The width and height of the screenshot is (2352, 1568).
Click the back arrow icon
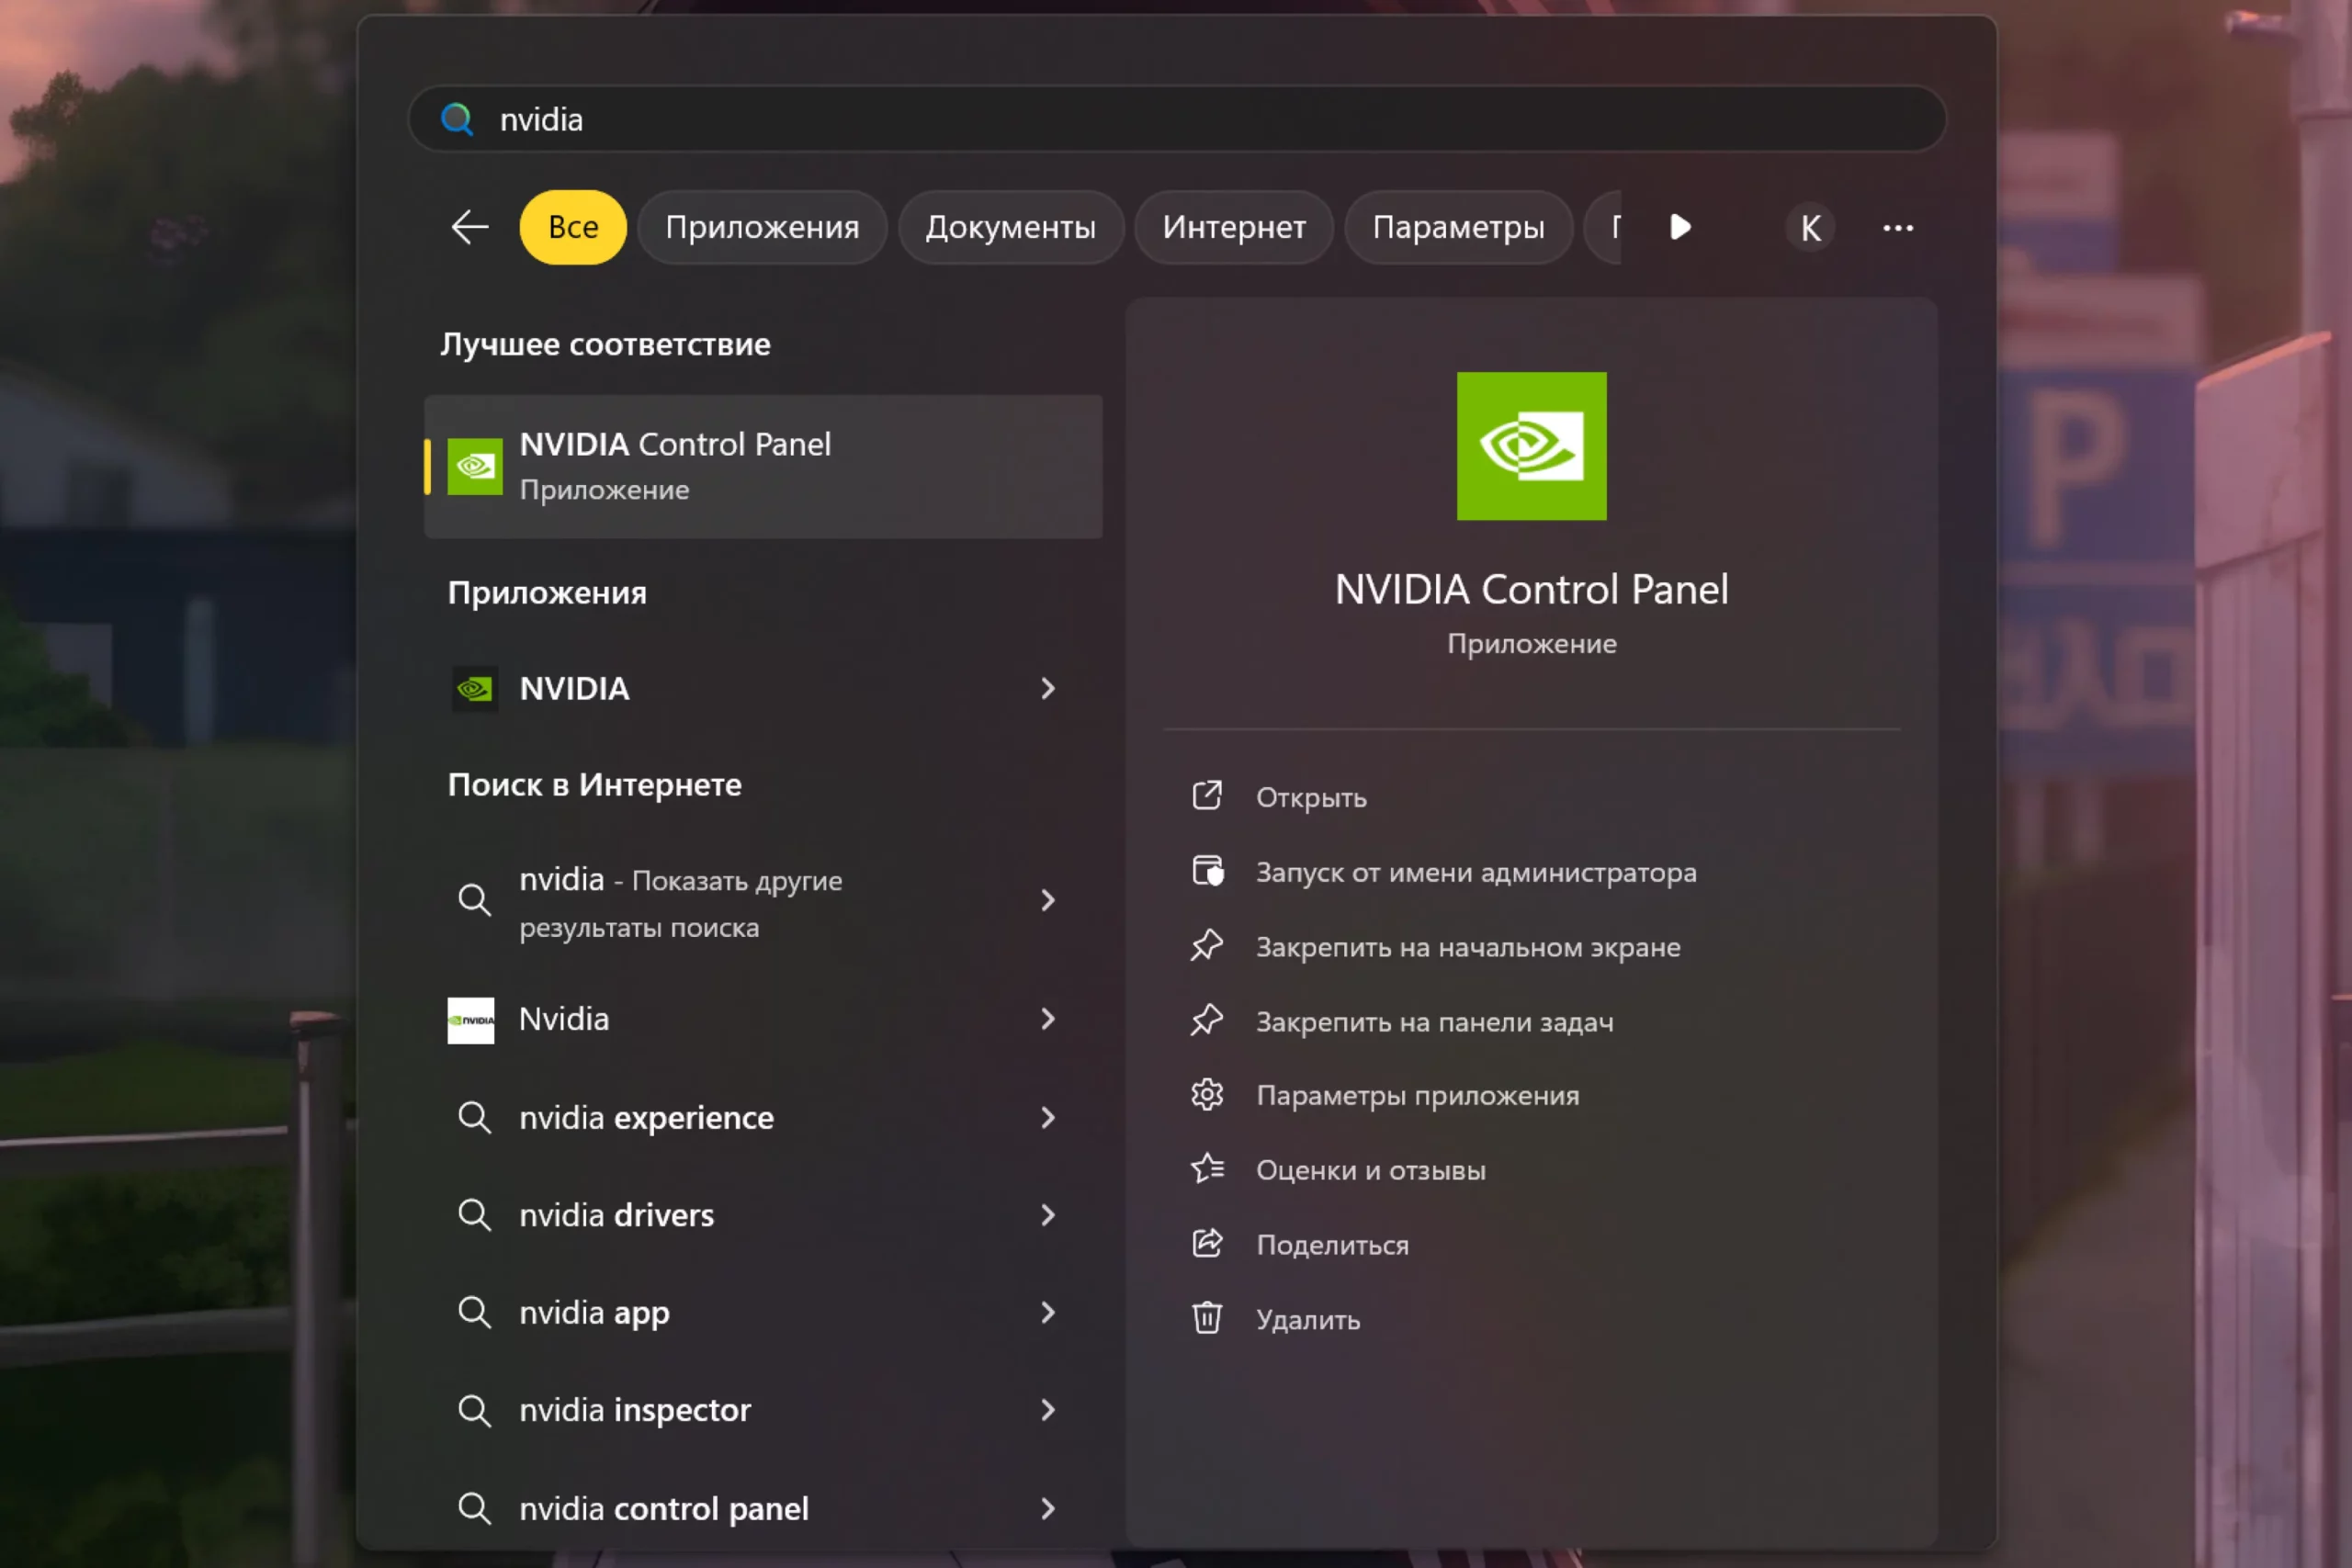coord(469,227)
